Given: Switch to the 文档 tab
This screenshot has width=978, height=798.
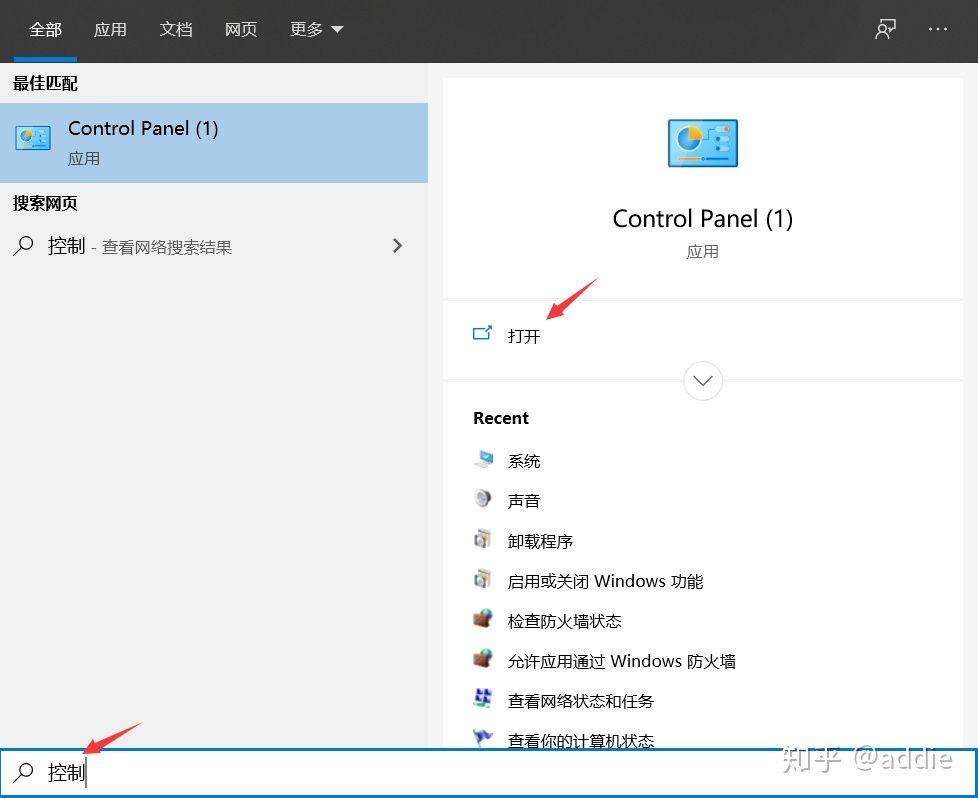Looking at the screenshot, I should (x=176, y=29).
